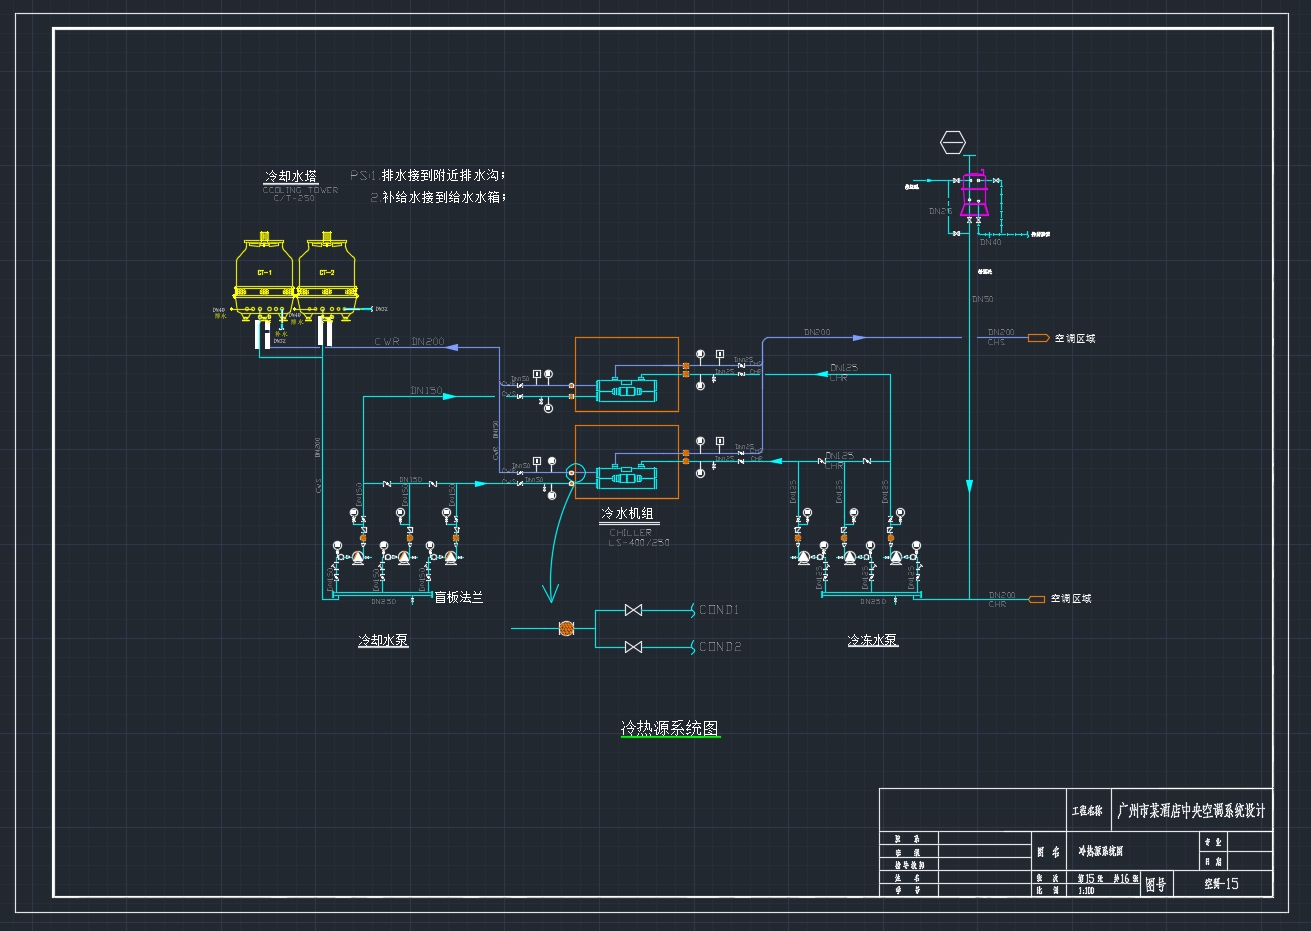1311x931 pixels.
Task: Click the downward arrow on DN50 riser
Action: coord(968,486)
